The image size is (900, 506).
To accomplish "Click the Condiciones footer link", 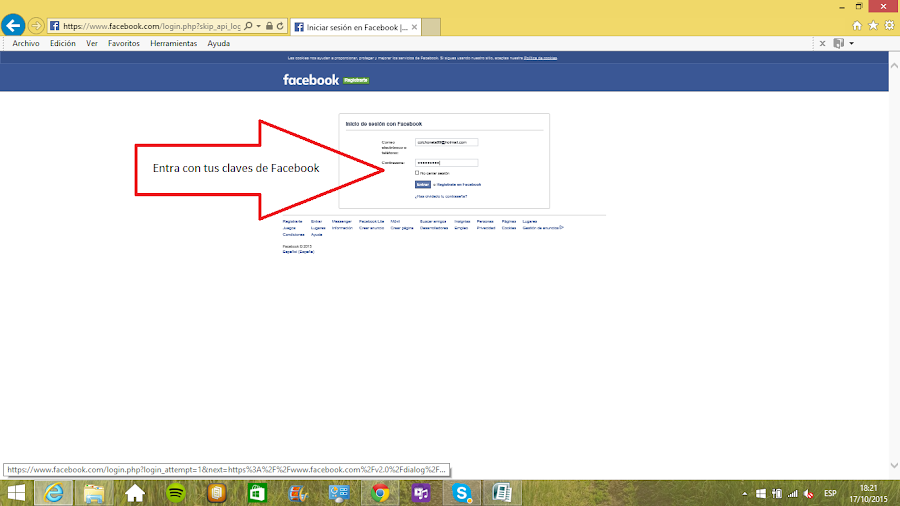I will click(293, 235).
